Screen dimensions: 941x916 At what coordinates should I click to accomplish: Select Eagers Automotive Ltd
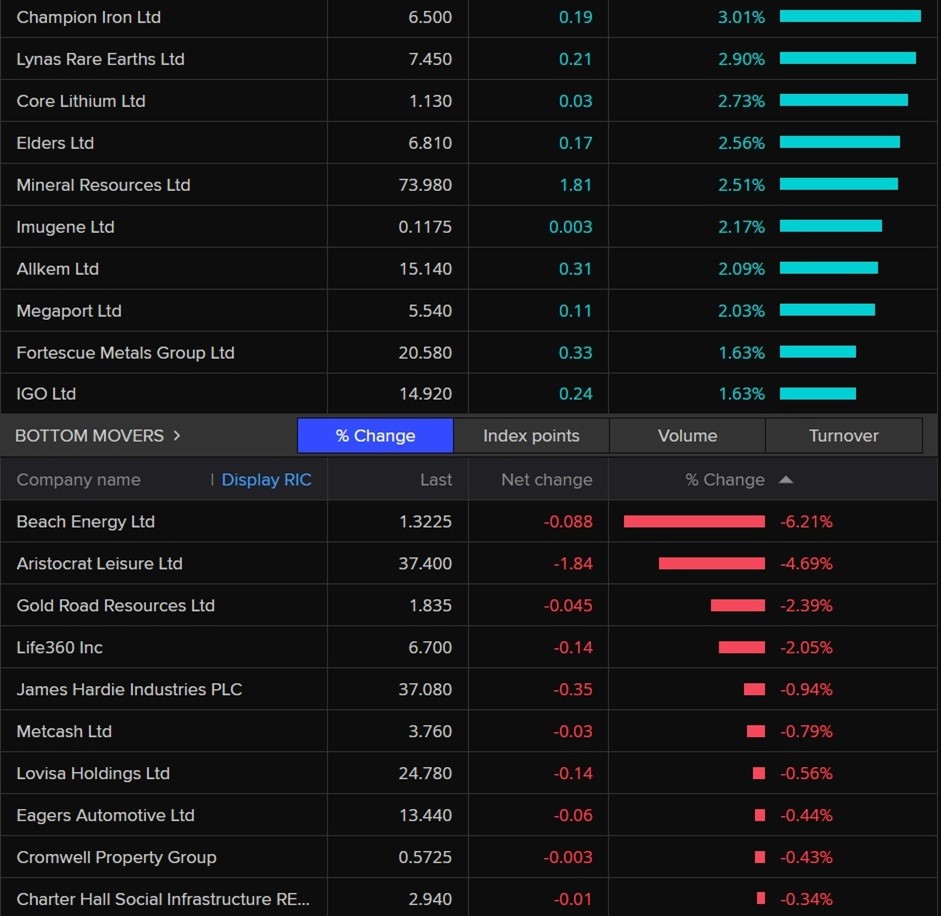point(106,815)
